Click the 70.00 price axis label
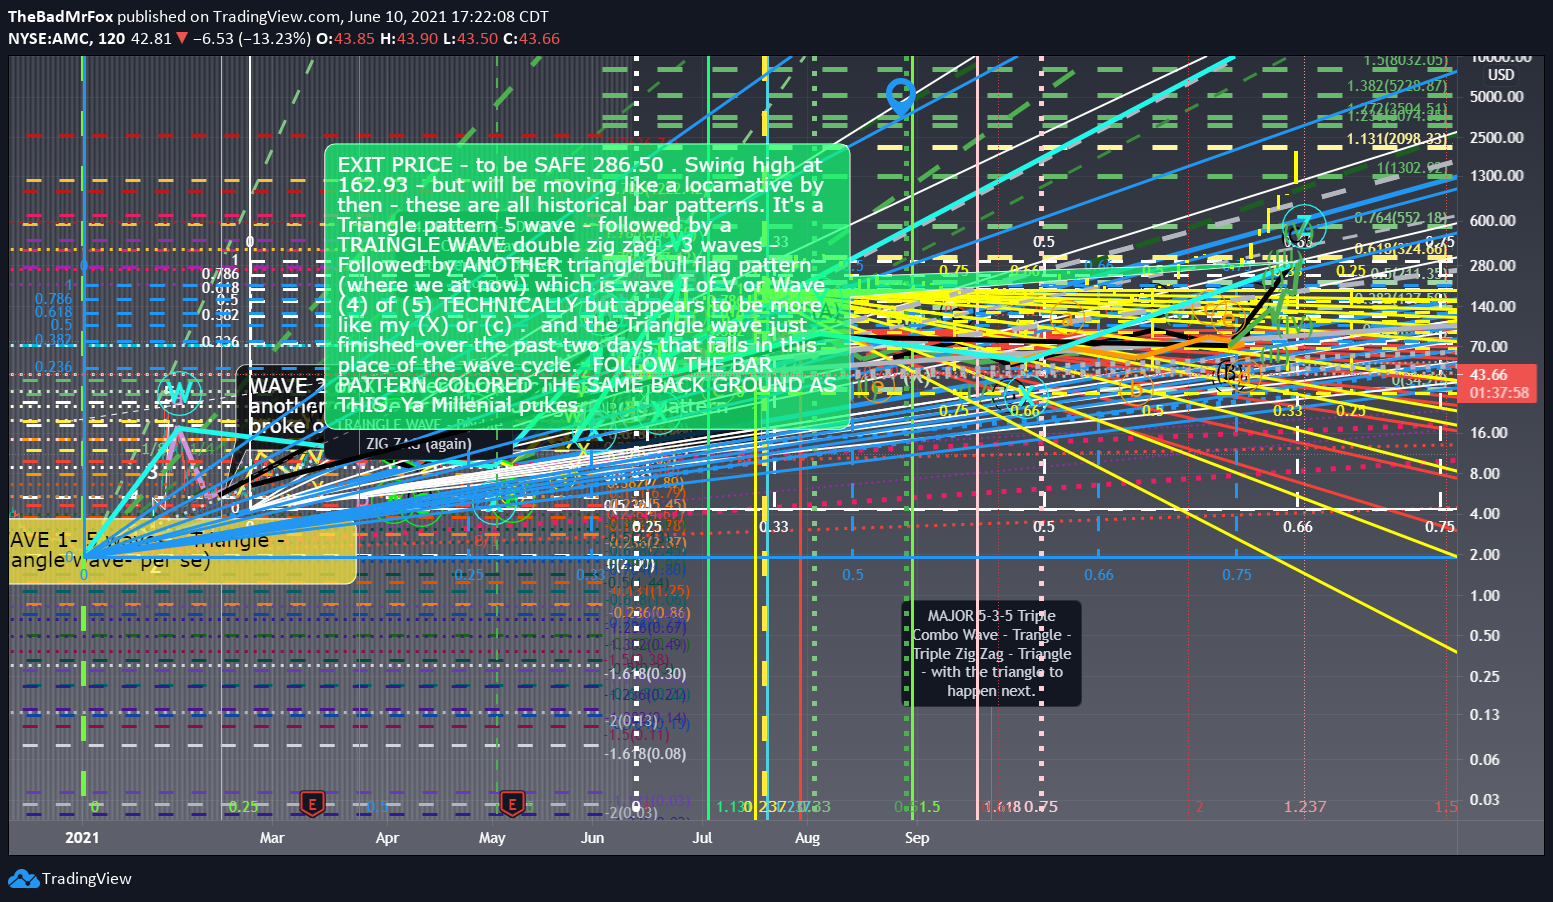The height and width of the screenshot is (902, 1553). 1489,347
